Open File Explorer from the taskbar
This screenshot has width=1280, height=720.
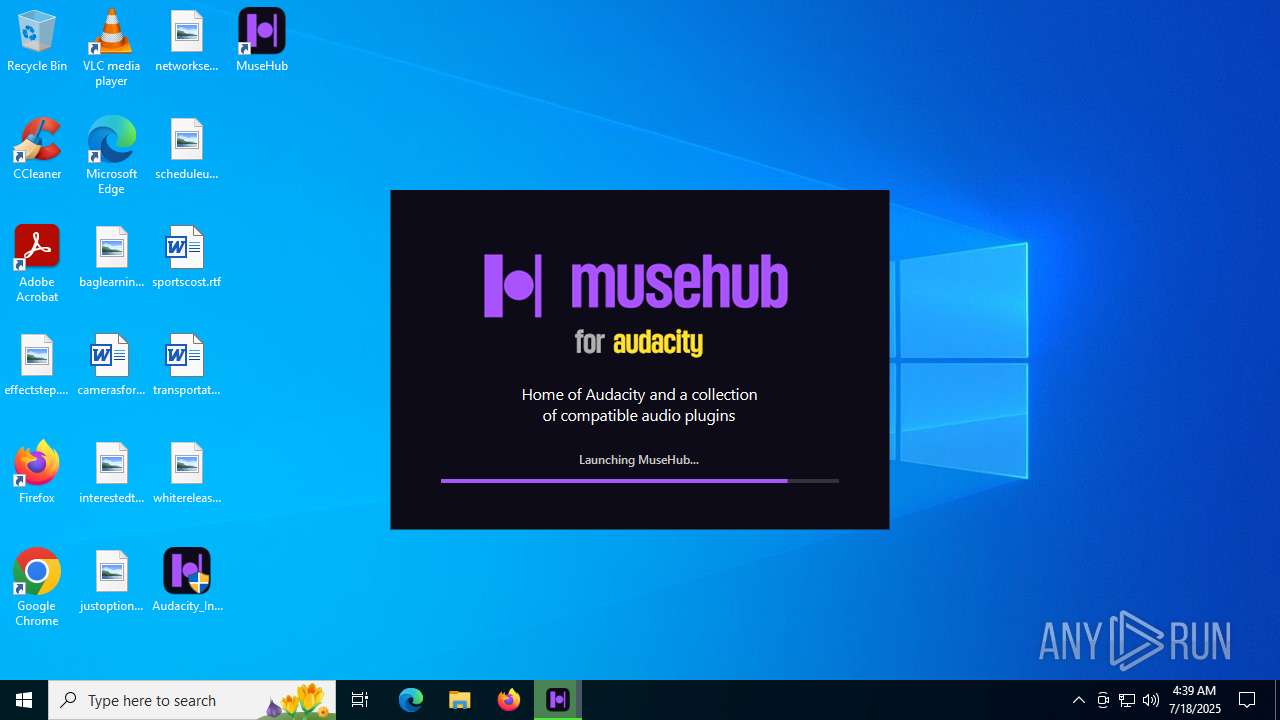pyautogui.click(x=460, y=700)
